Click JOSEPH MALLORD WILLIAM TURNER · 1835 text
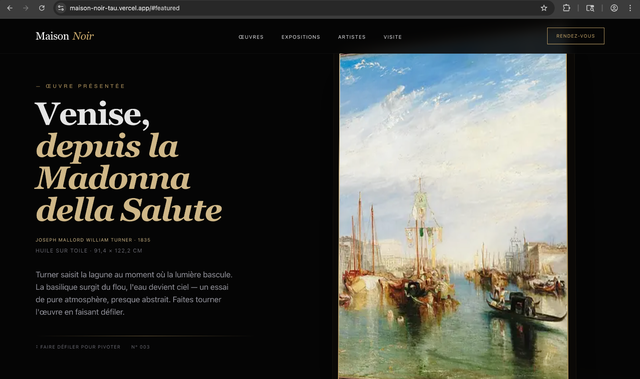This screenshot has width=640, height=379. (x=93, y=240)
